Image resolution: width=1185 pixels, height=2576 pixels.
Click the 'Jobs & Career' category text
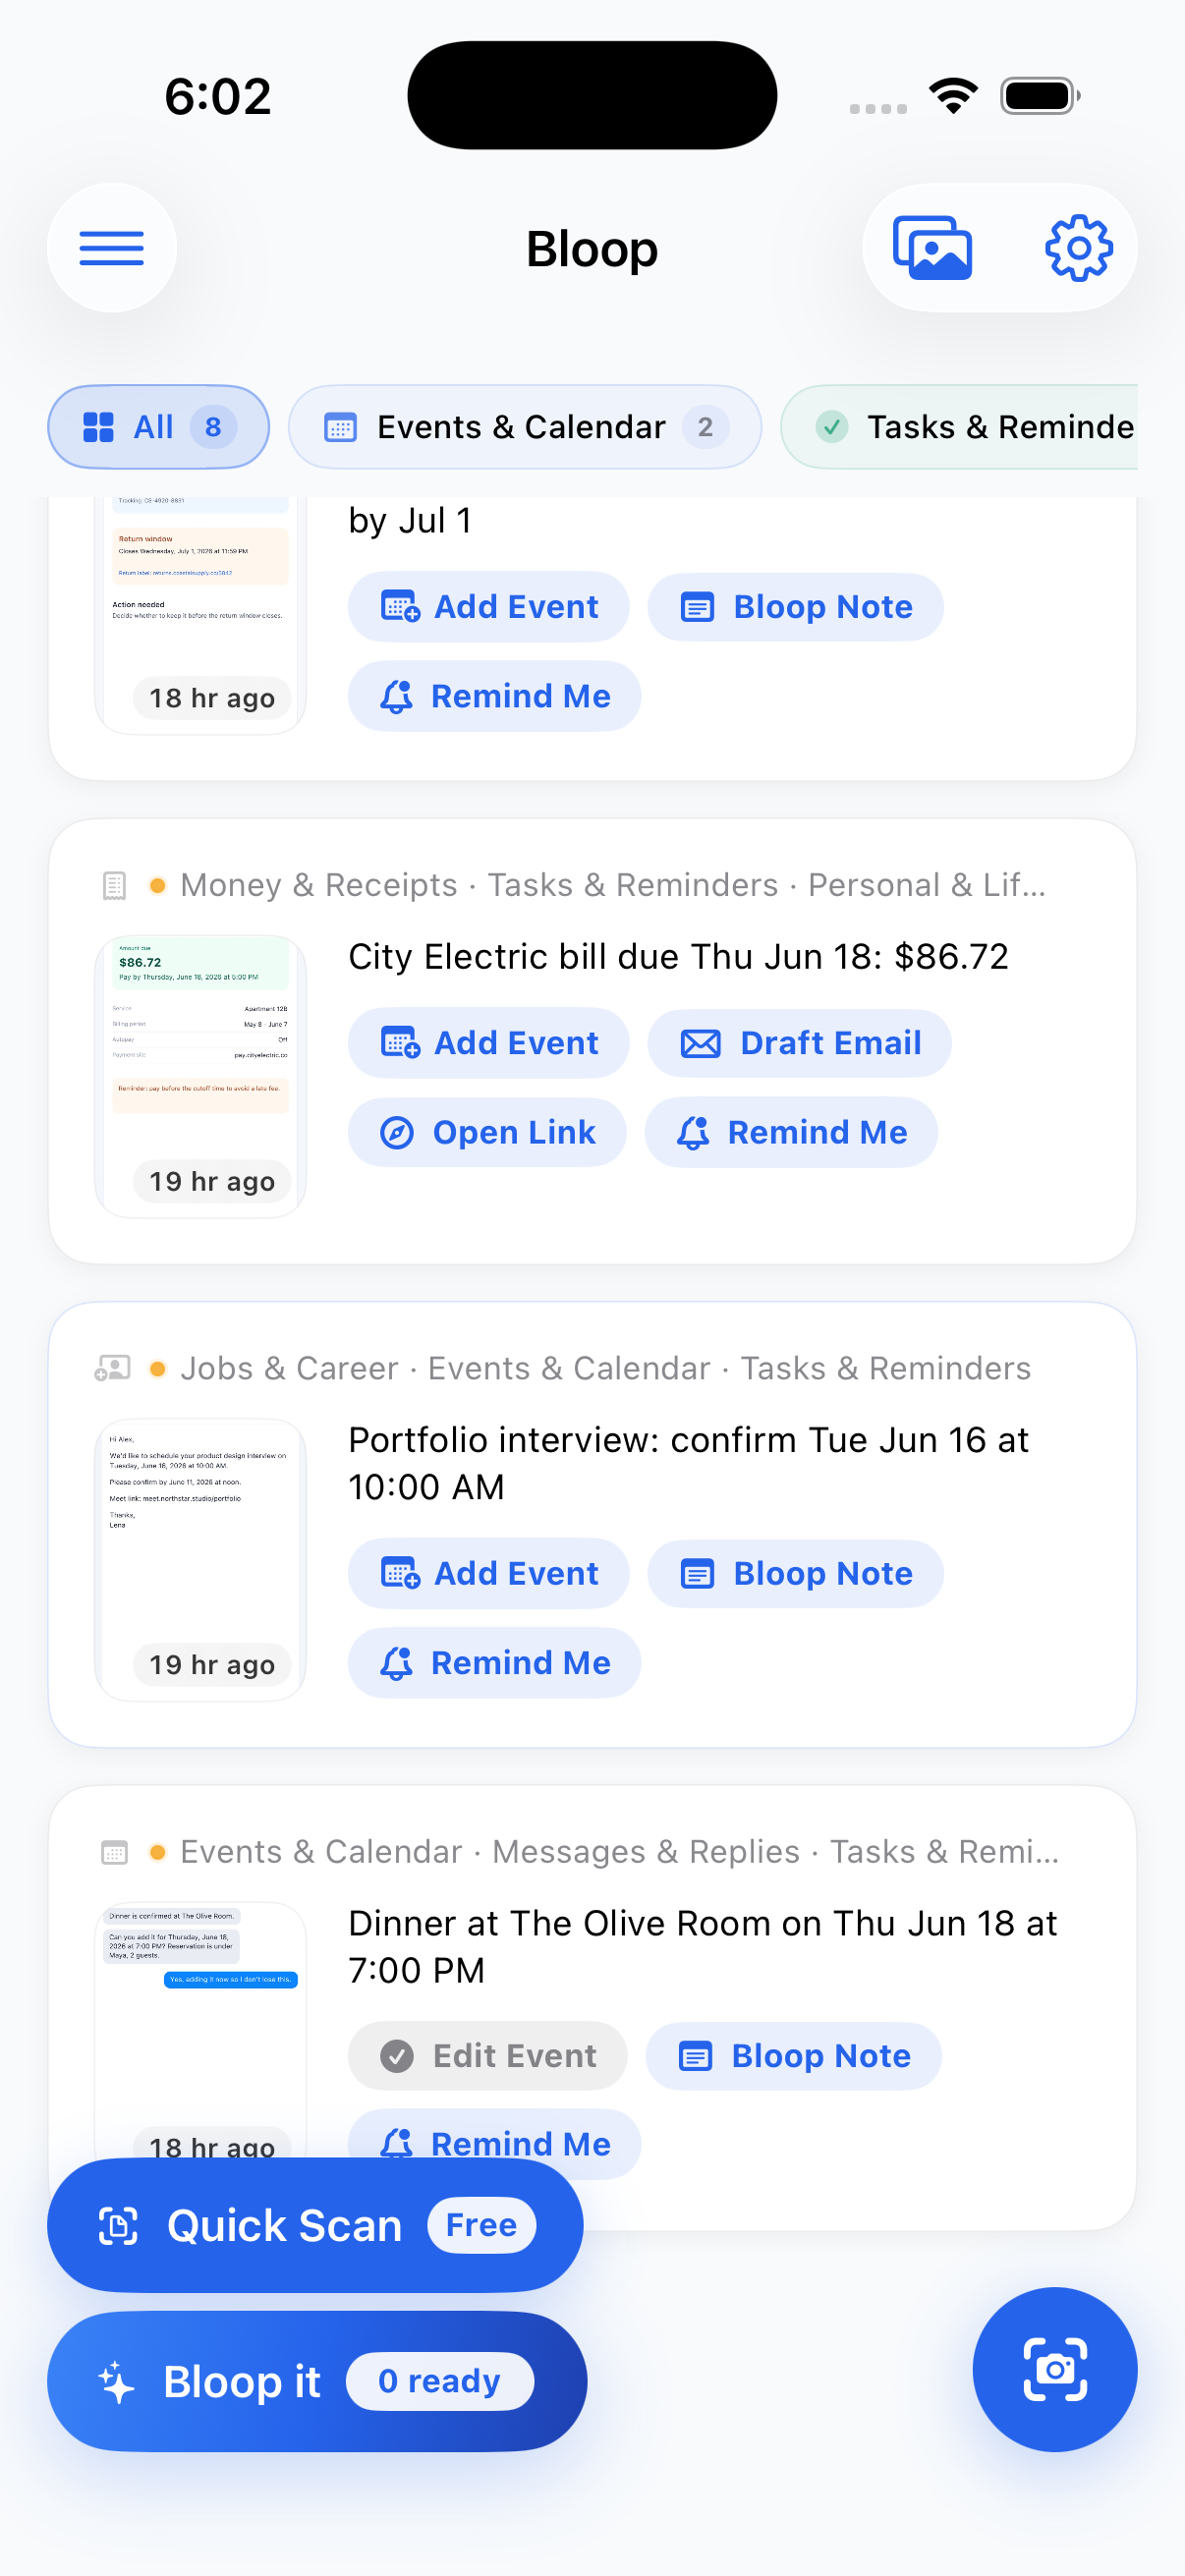tap(289, 1368)
